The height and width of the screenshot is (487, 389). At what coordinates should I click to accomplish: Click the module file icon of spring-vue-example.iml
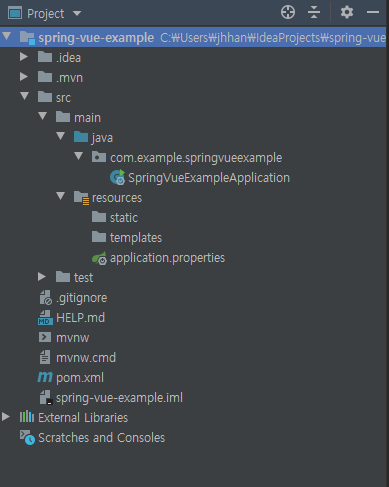(x=46, y=398)
